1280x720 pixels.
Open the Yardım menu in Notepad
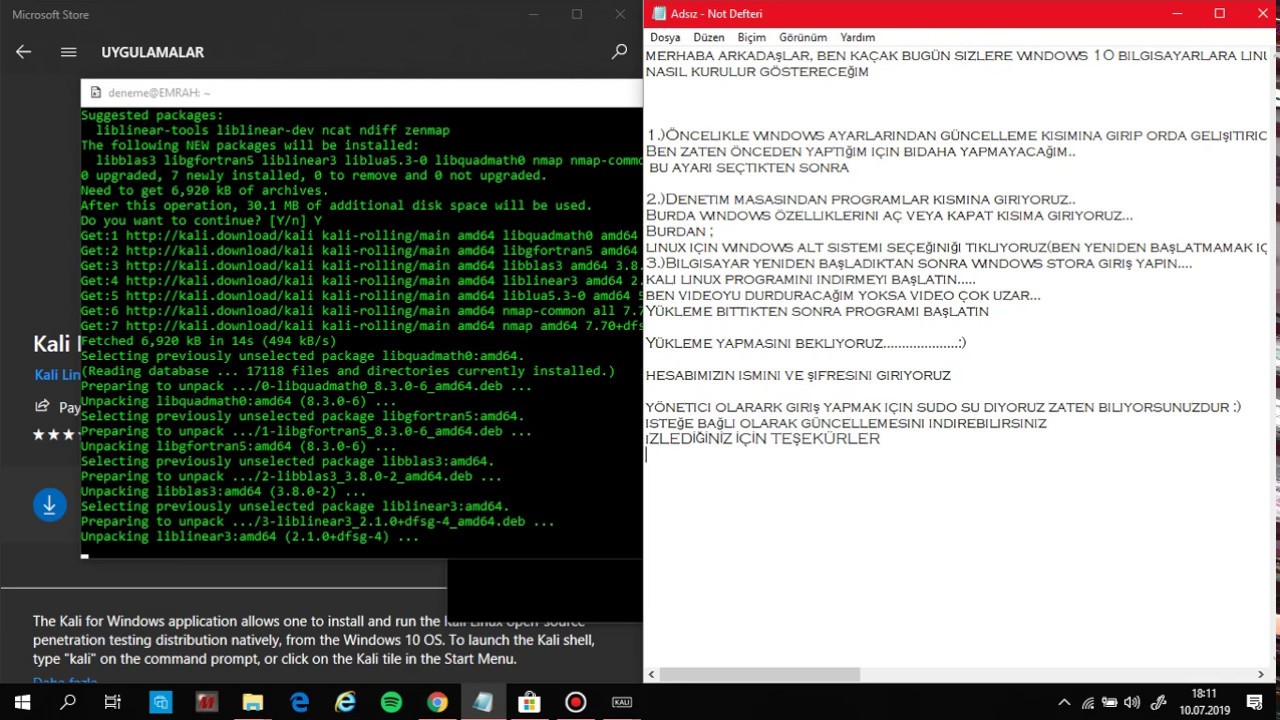[x=857, y=37]
